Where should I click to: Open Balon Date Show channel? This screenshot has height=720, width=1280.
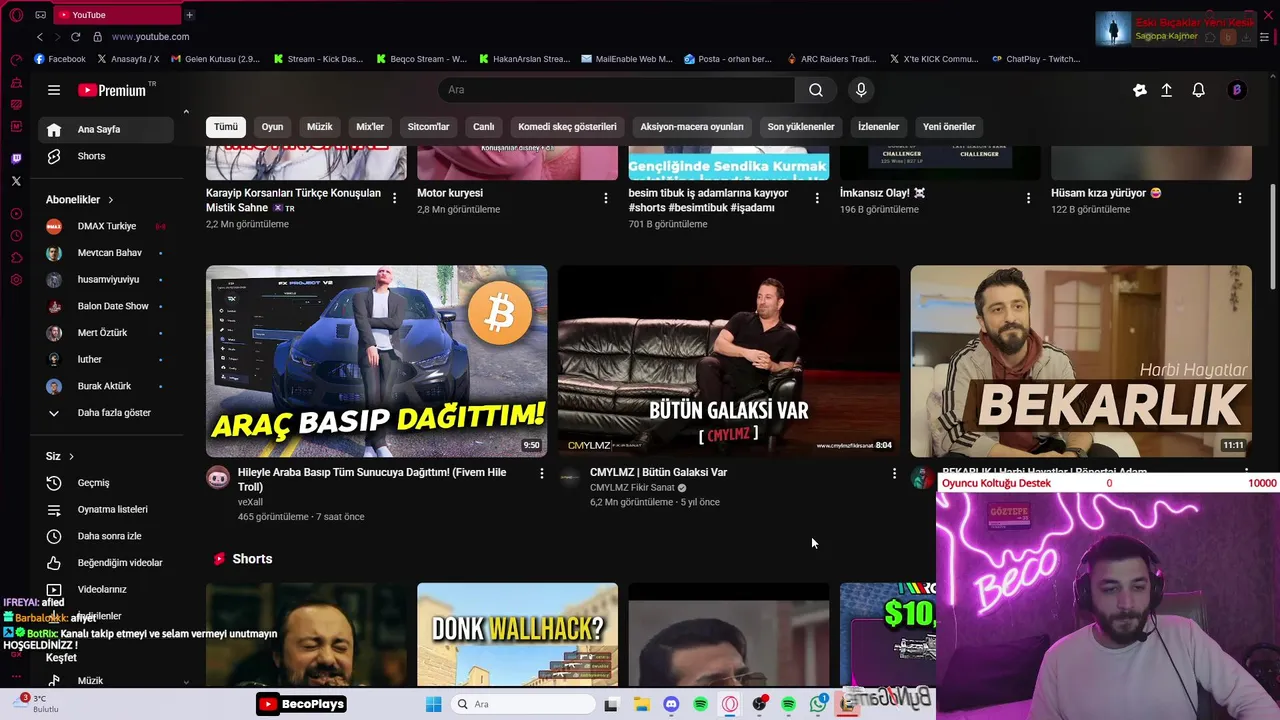click(106, 306)
